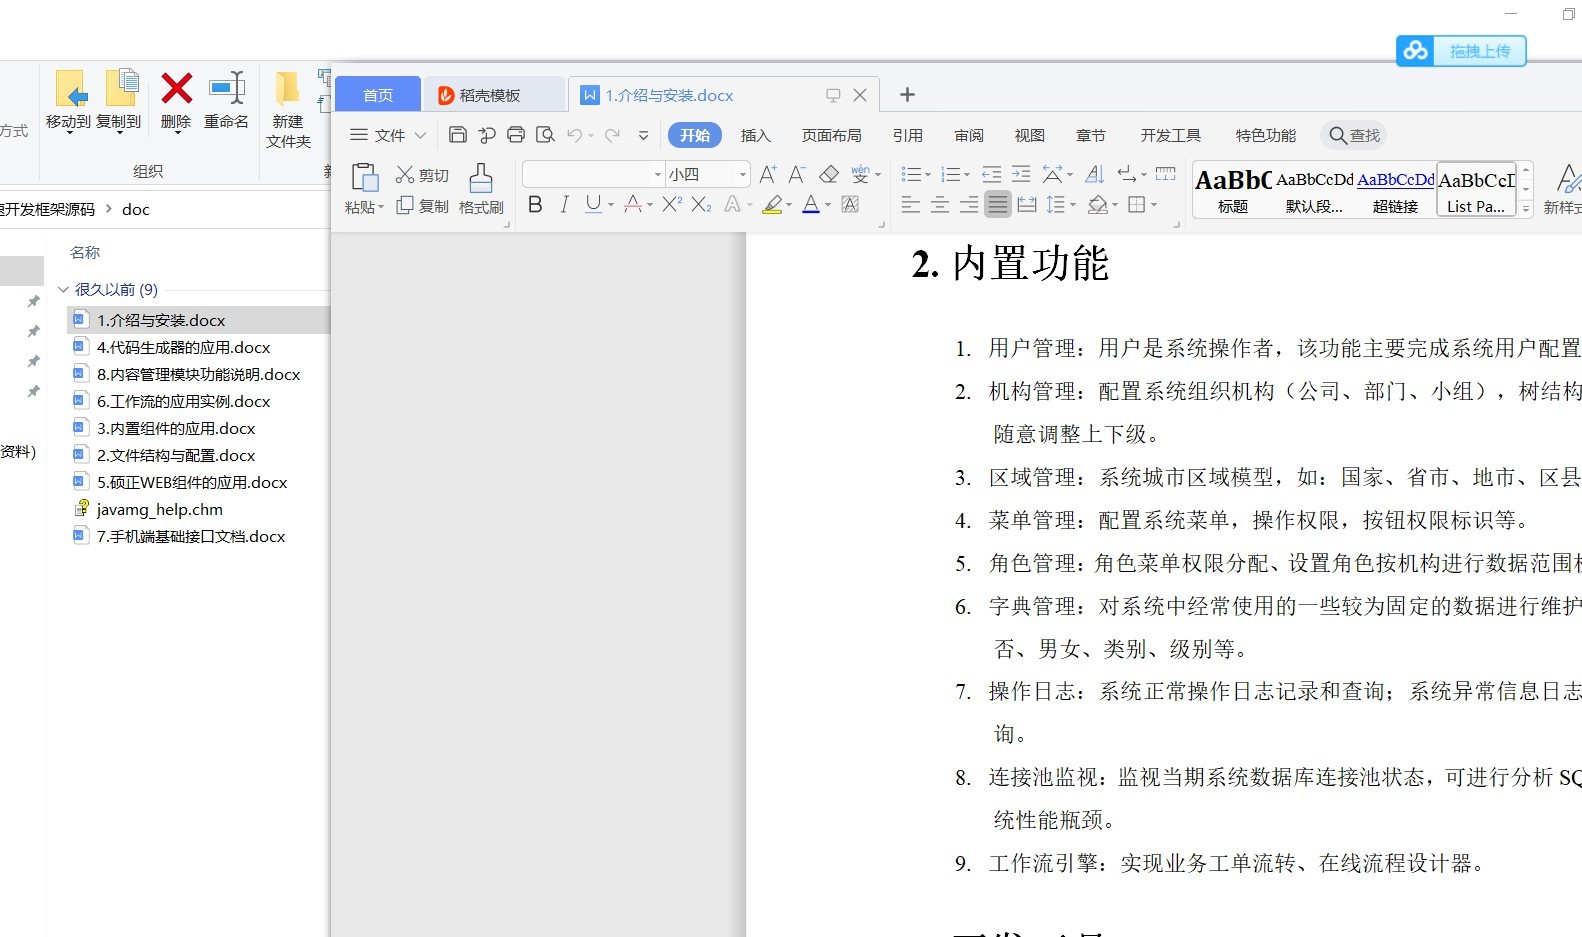
Task: Click 移动到 Move To in Explorer ribbon
Action: pos(69,100)
